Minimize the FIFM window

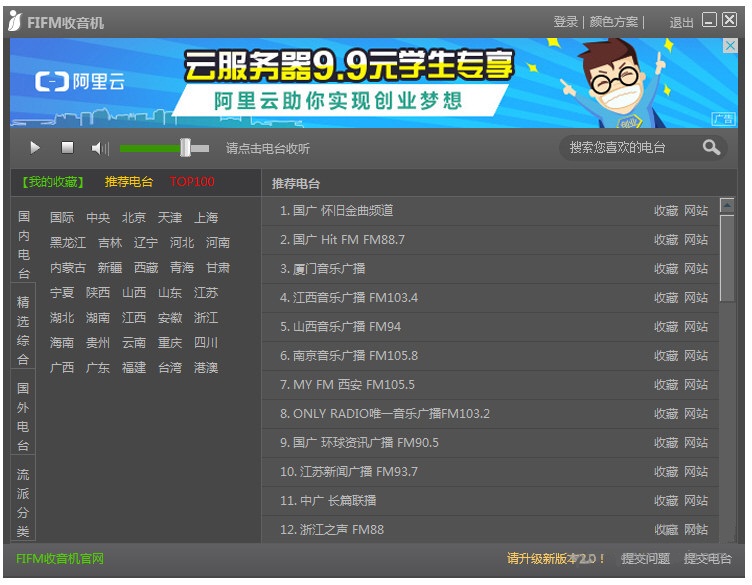click(709, 20)
